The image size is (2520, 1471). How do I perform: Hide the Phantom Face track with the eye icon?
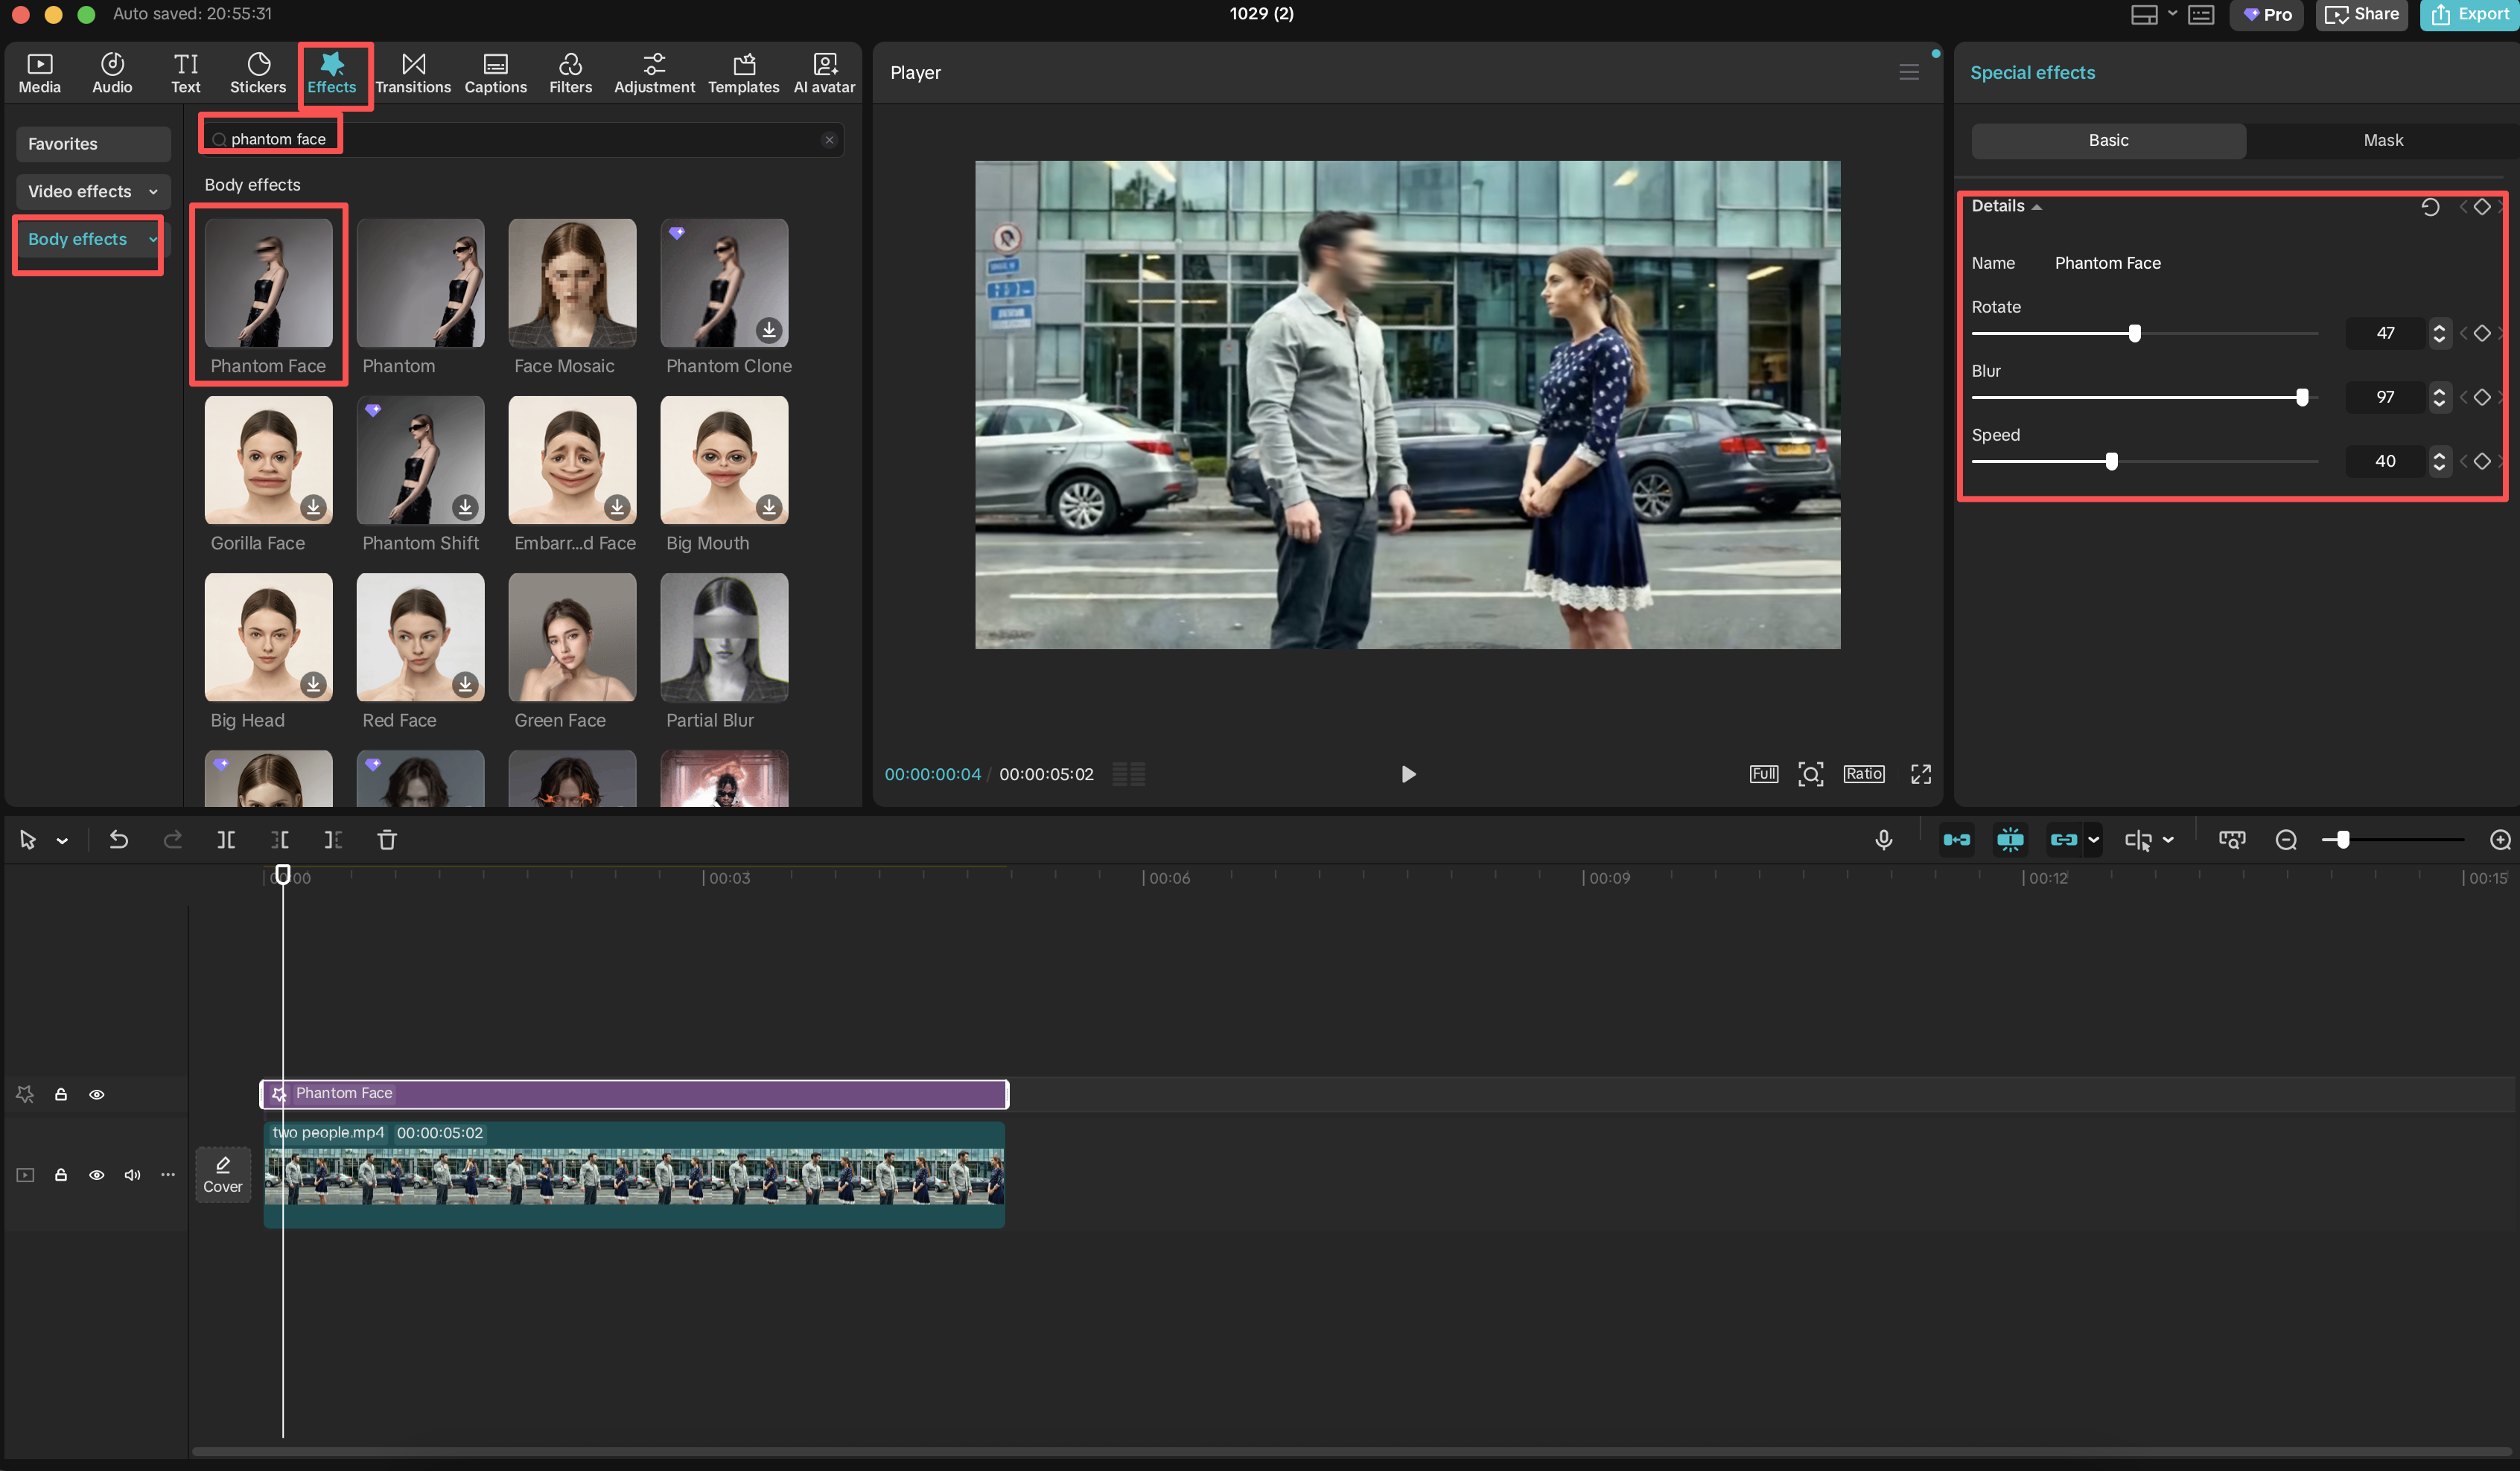(97, 1094)
